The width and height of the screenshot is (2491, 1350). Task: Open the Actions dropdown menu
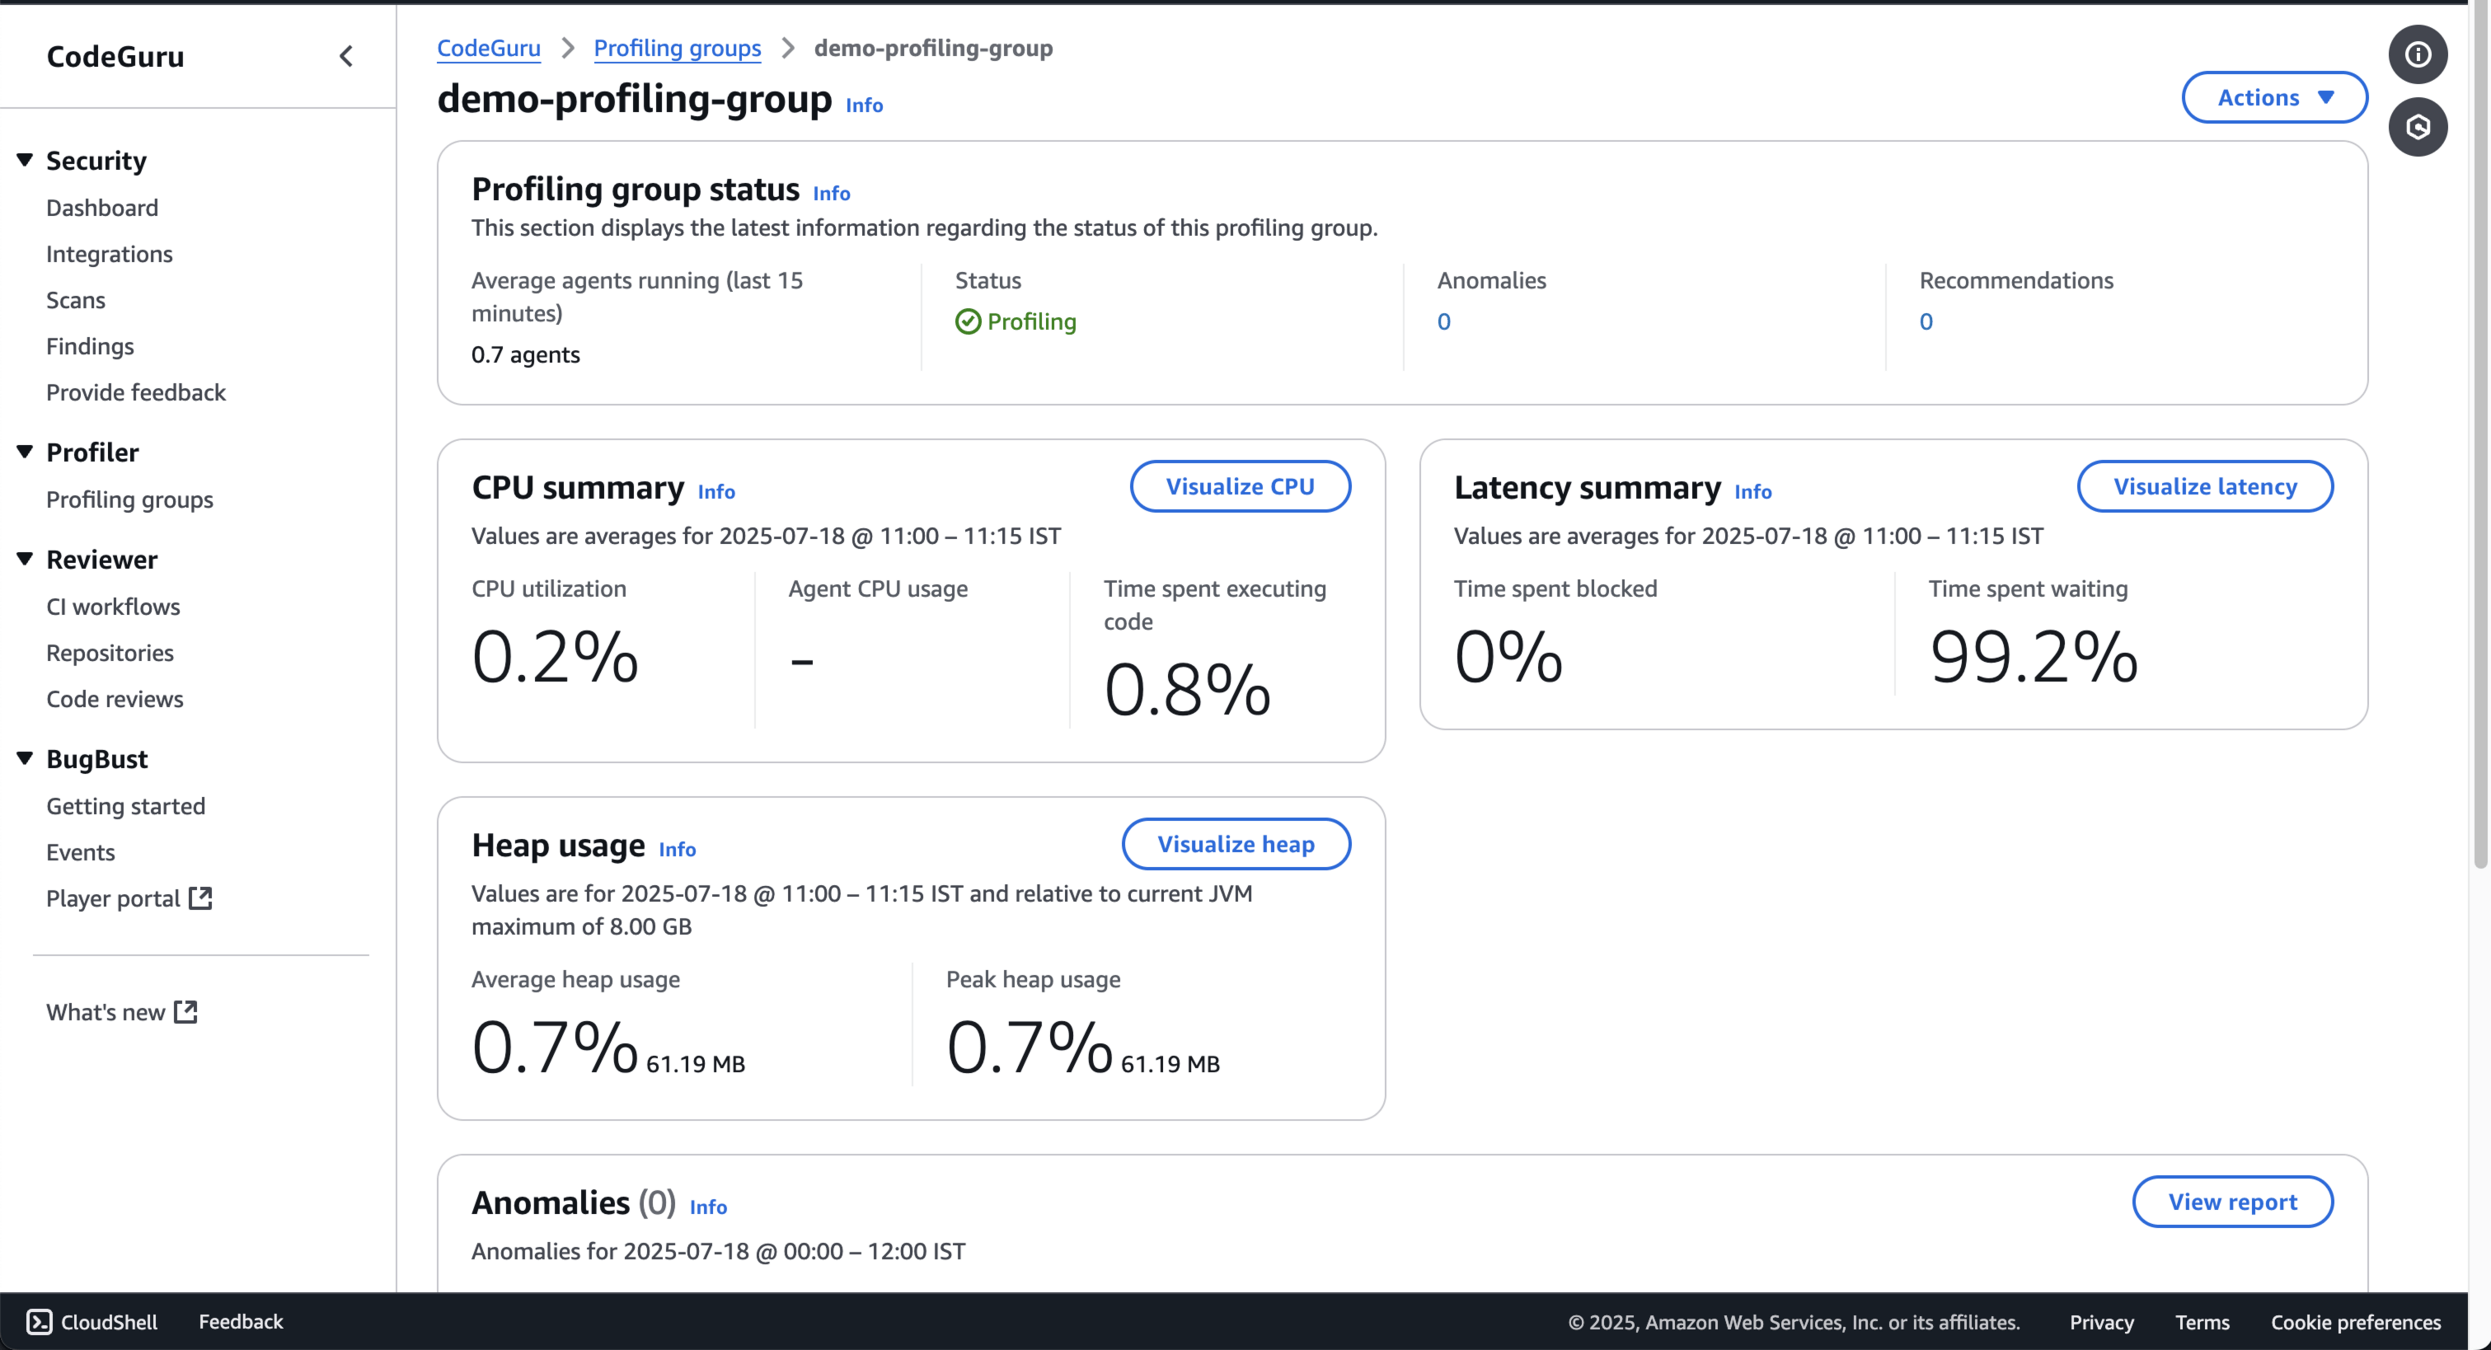point(2273,97)
